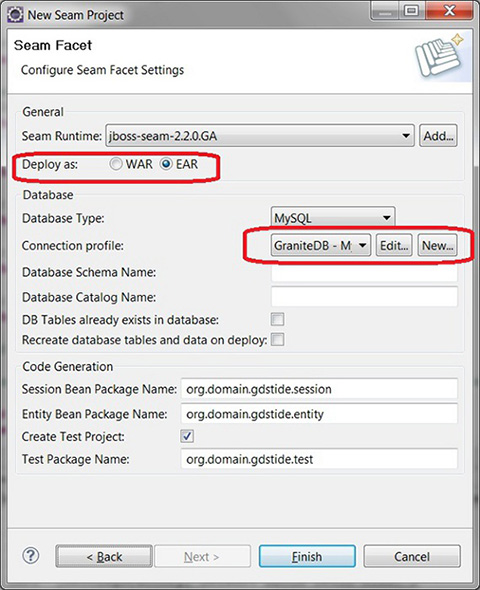Open the Database Type MySQL dropdown
The image size is (480, 590).
pyautogui.click(x=333, y=218)
